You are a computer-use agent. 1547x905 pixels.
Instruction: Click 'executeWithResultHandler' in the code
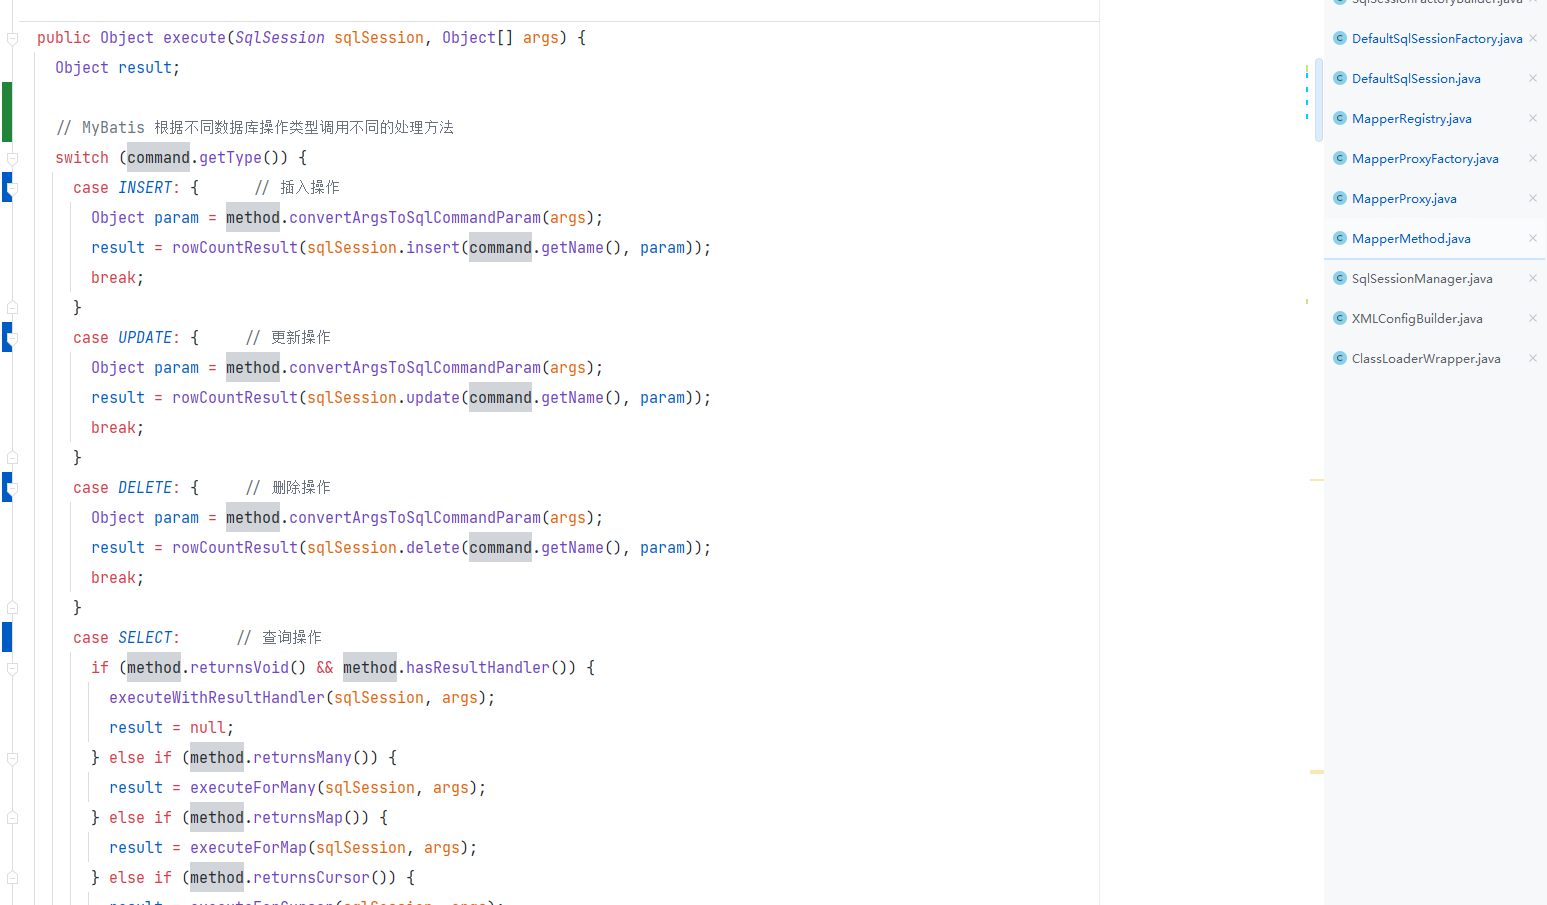pos(217,698)
